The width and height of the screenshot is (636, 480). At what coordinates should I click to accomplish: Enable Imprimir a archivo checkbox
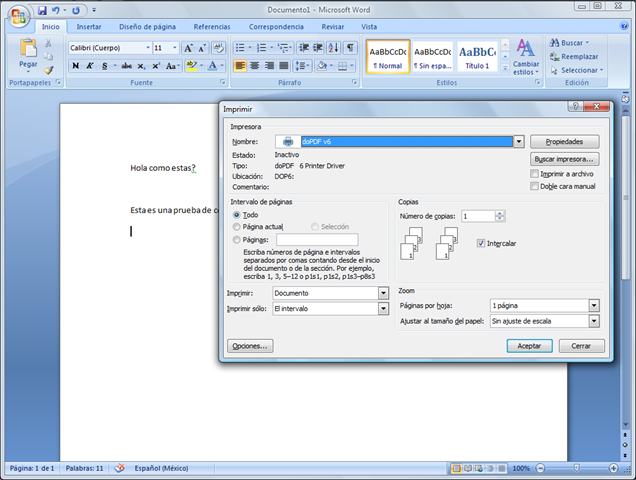click(x=534, y=174)
